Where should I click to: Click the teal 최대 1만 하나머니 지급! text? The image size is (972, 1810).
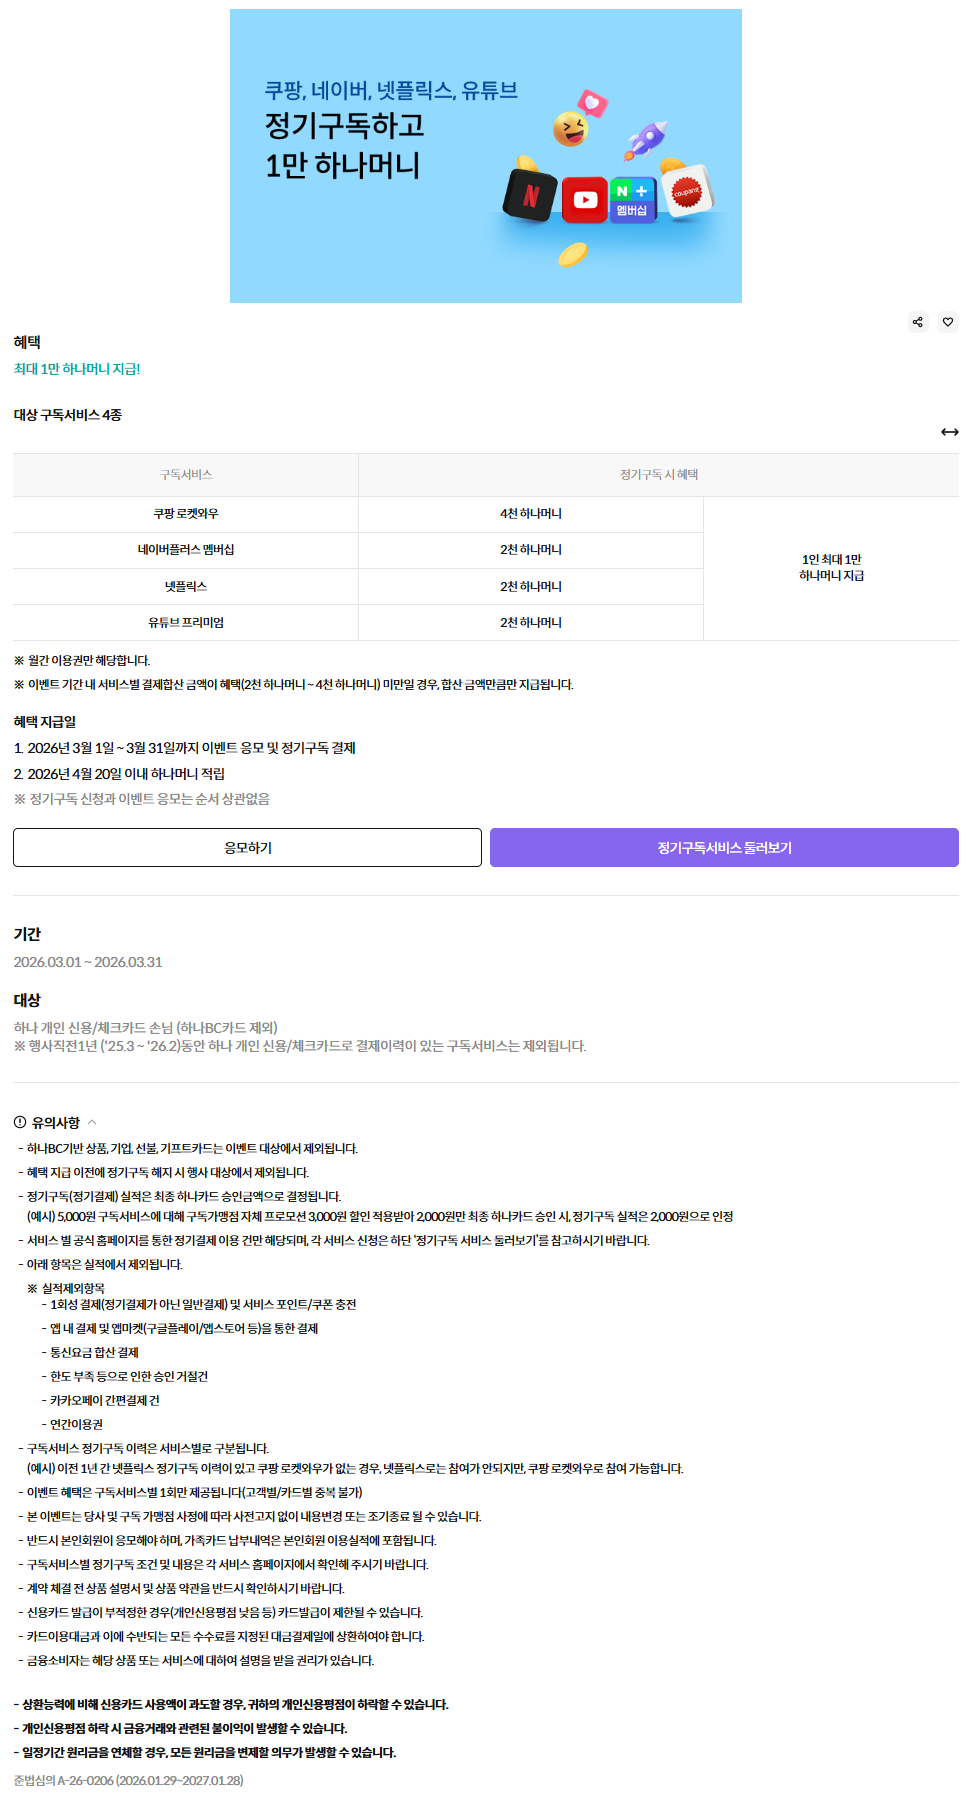[x=77, y=369]
